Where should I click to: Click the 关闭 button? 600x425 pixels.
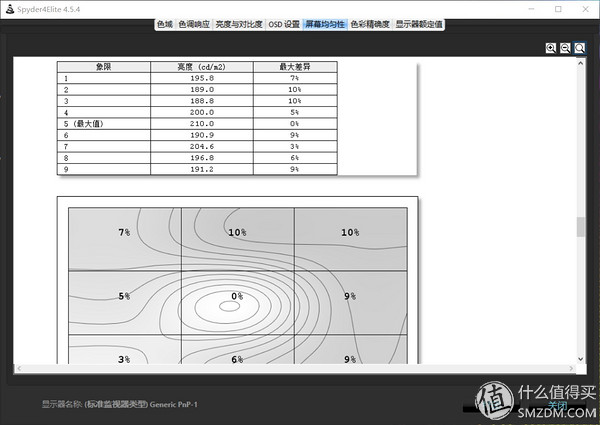(x=558, y=405)
